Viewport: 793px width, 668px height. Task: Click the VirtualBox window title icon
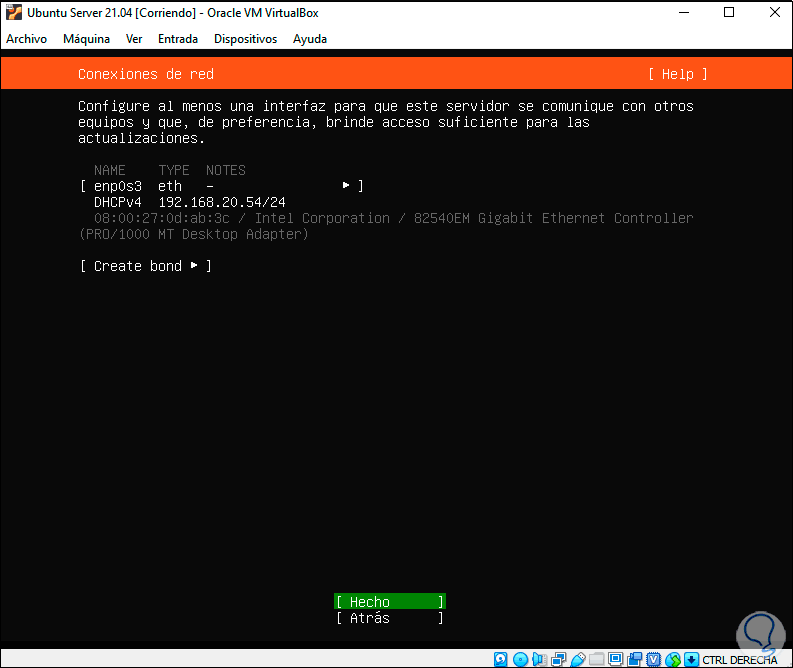14,13
